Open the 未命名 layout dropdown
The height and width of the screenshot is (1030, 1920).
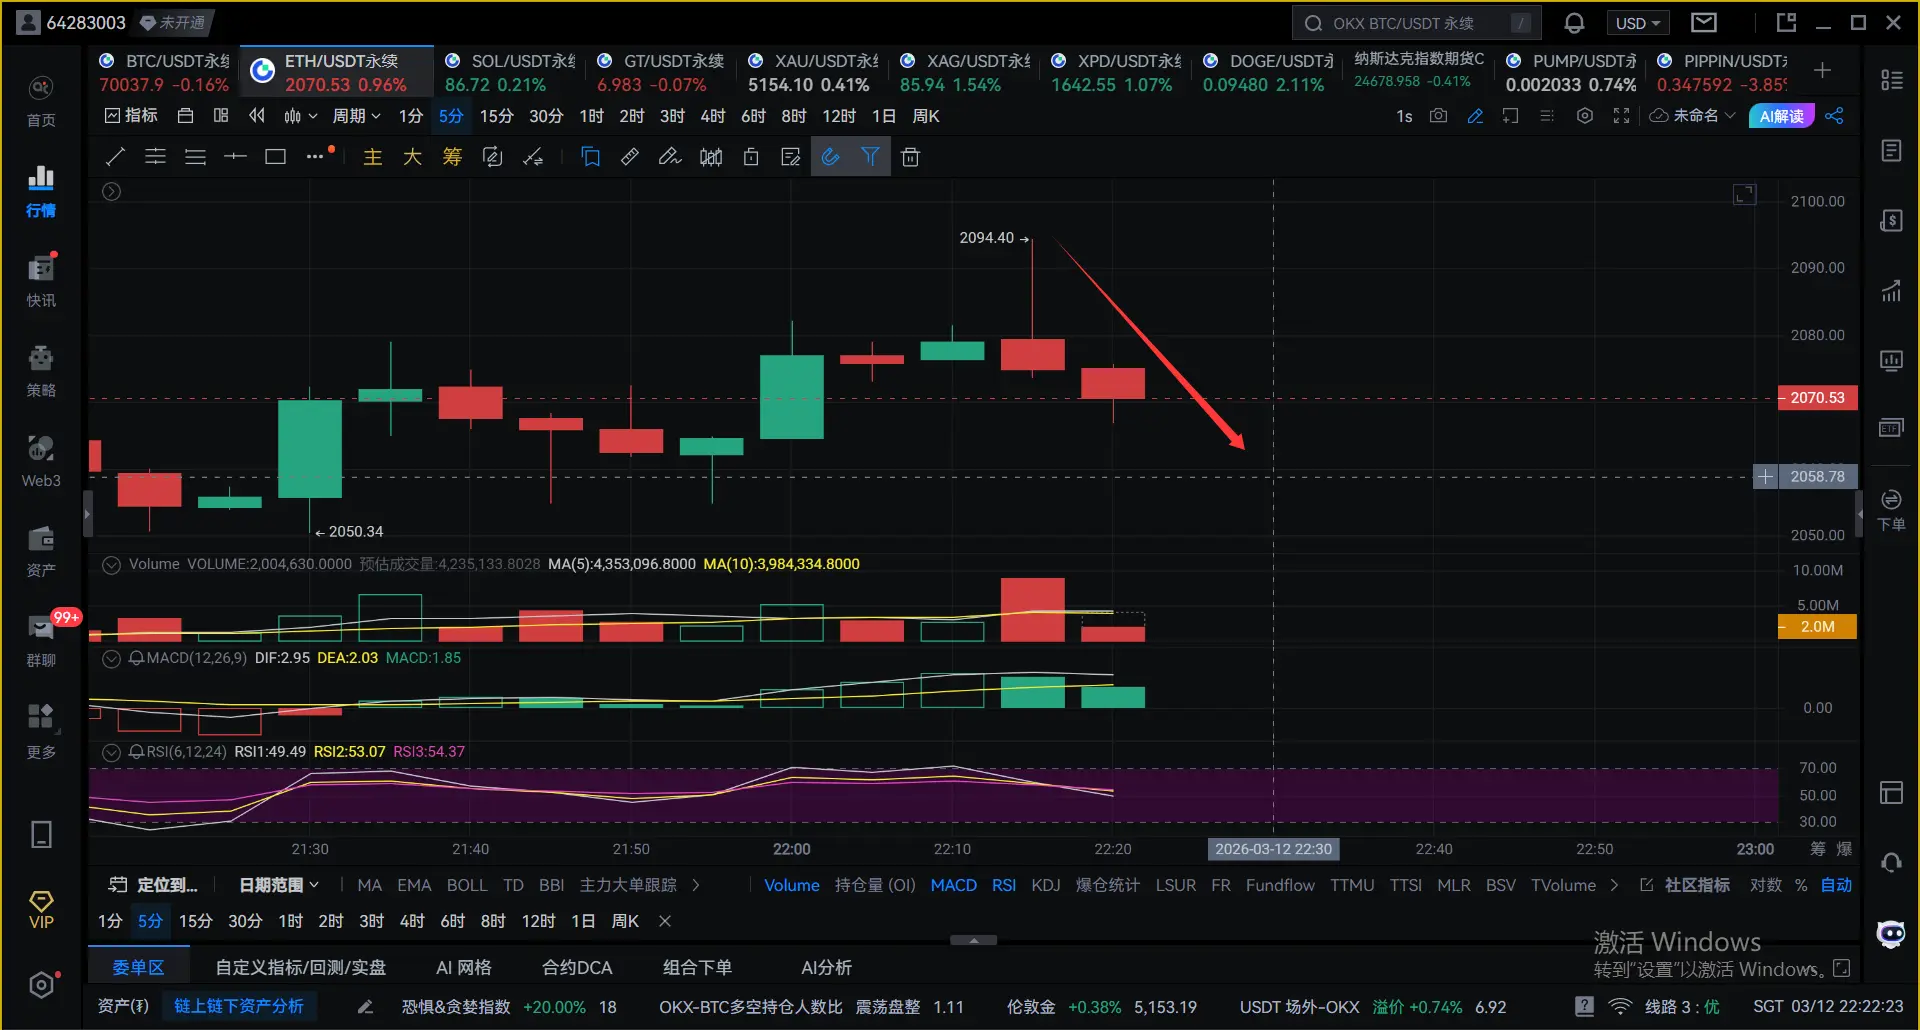coord(1692,116)
